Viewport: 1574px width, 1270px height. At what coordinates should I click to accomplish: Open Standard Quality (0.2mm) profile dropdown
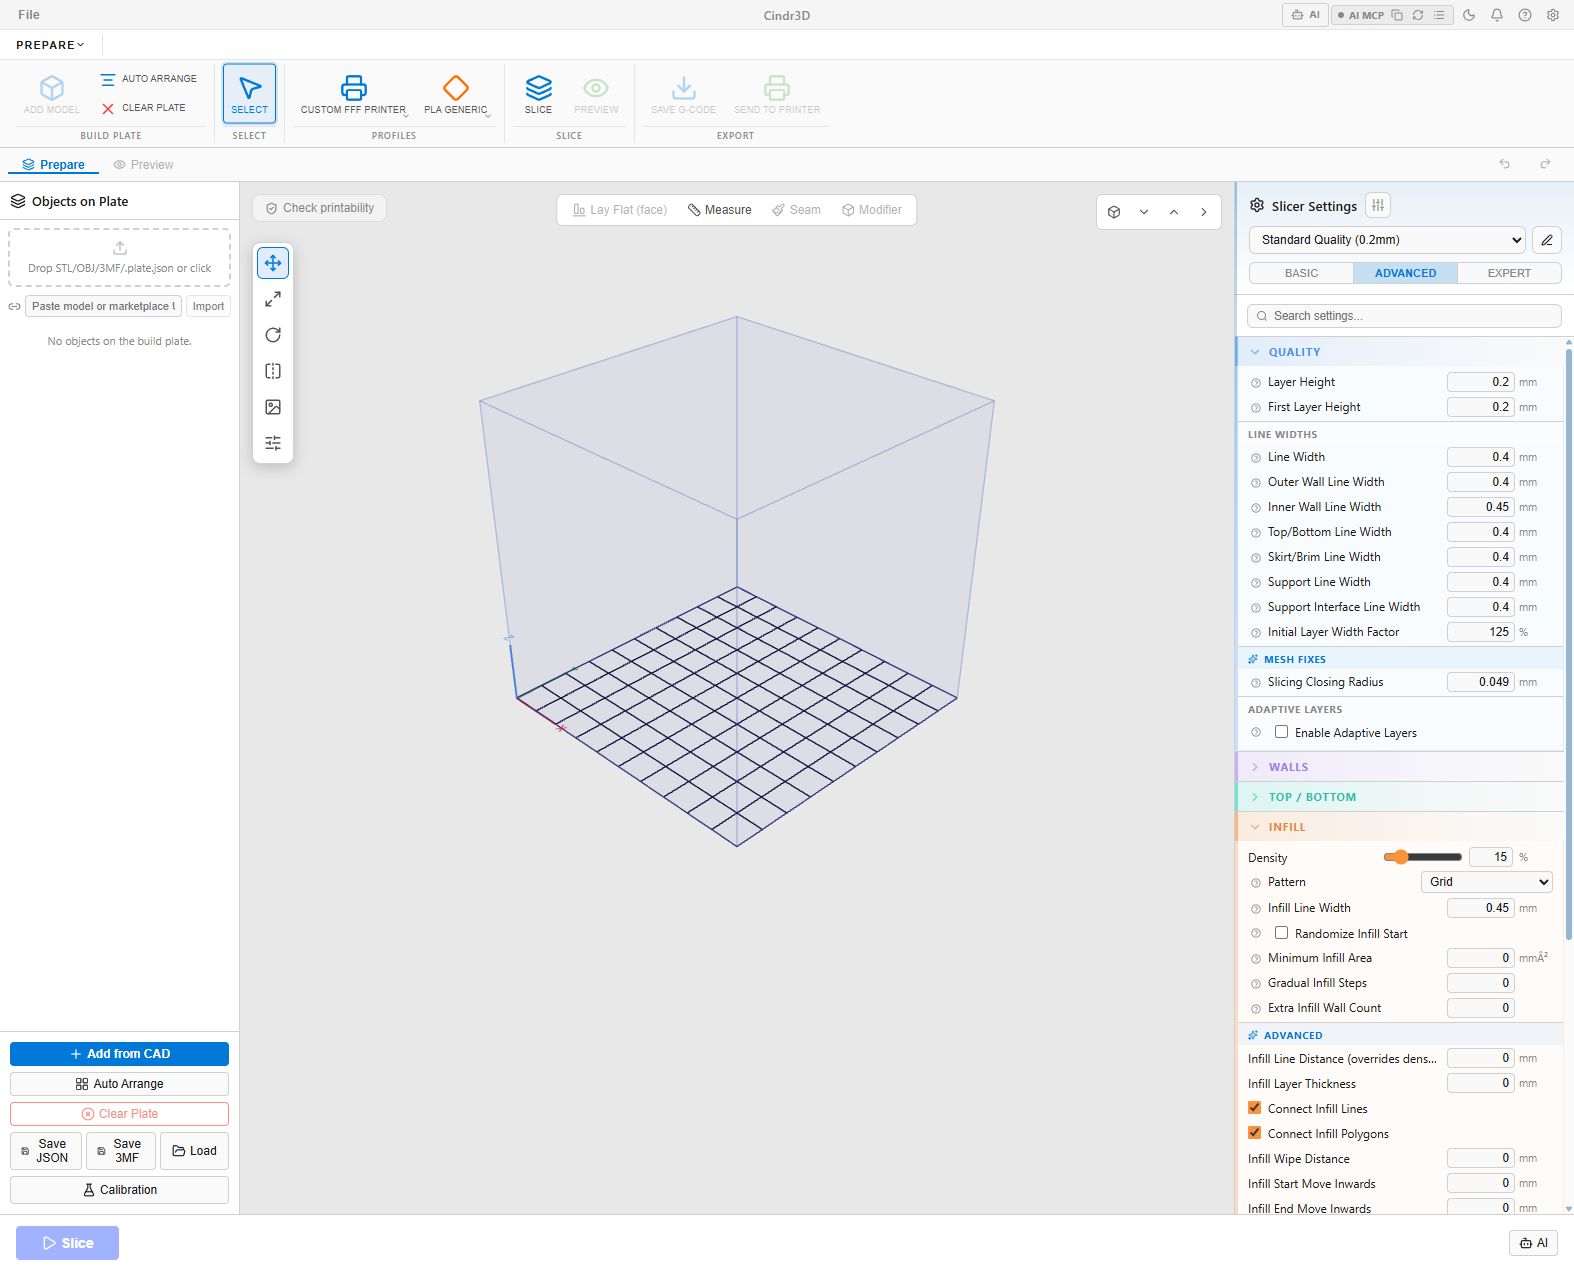[x=1388, y=240]
